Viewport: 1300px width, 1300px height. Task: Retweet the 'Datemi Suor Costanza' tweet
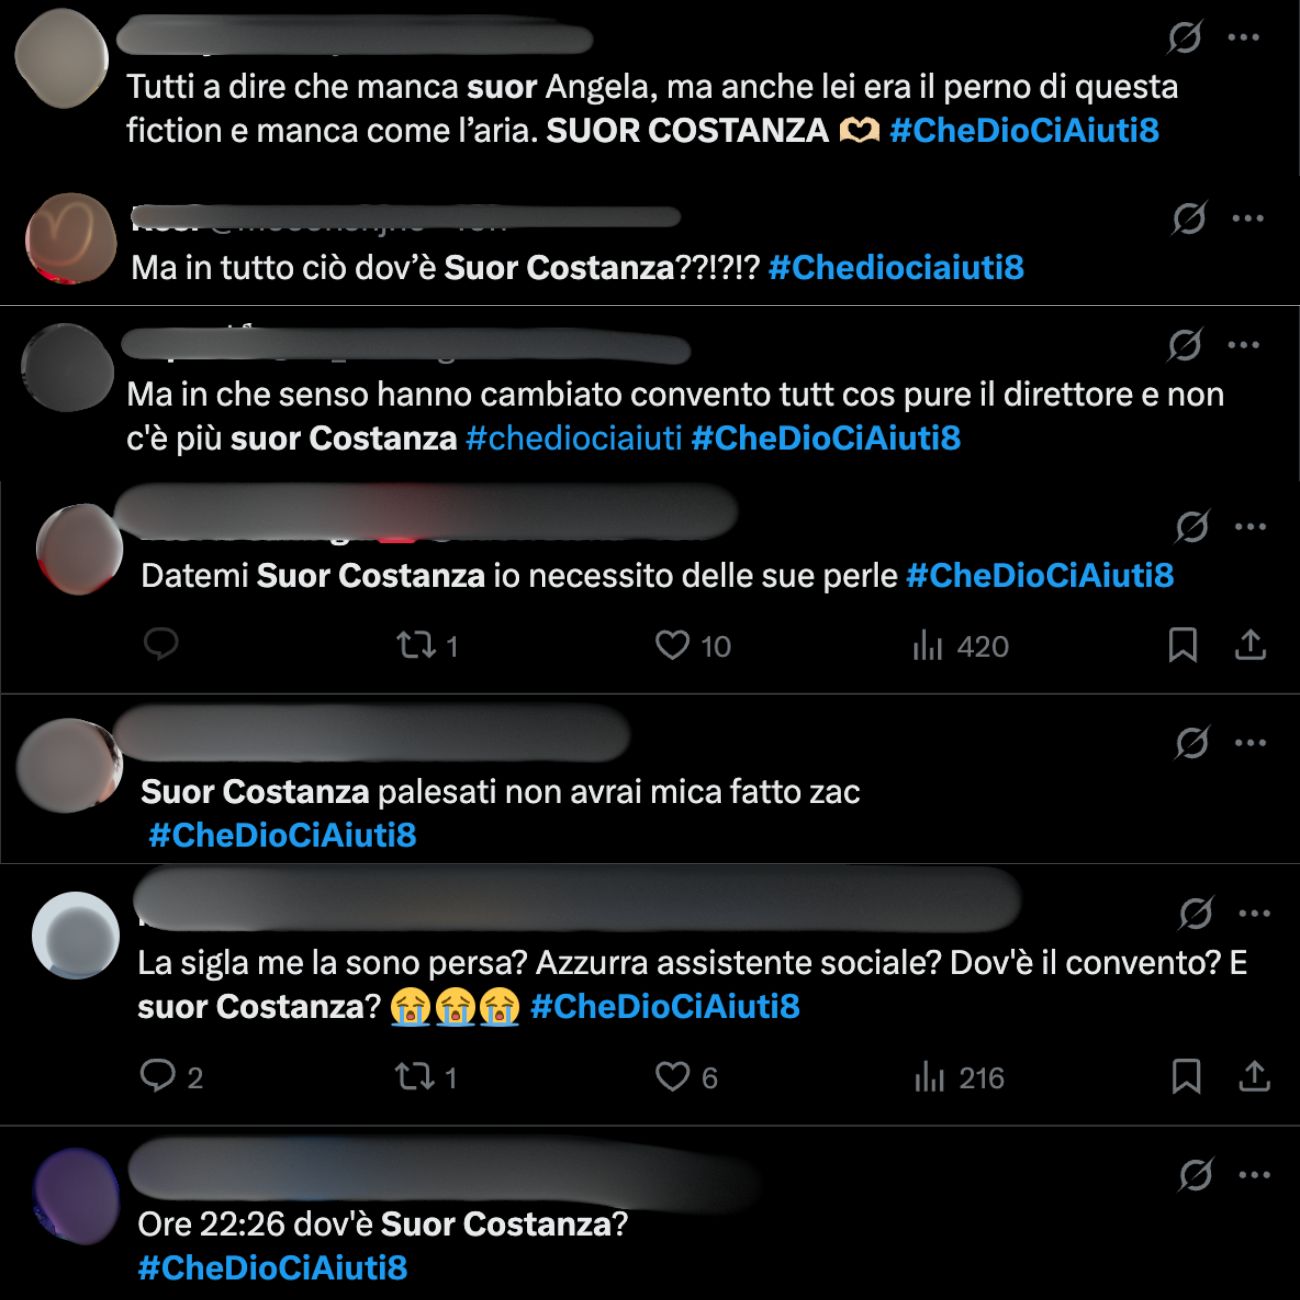pos(415,646)
